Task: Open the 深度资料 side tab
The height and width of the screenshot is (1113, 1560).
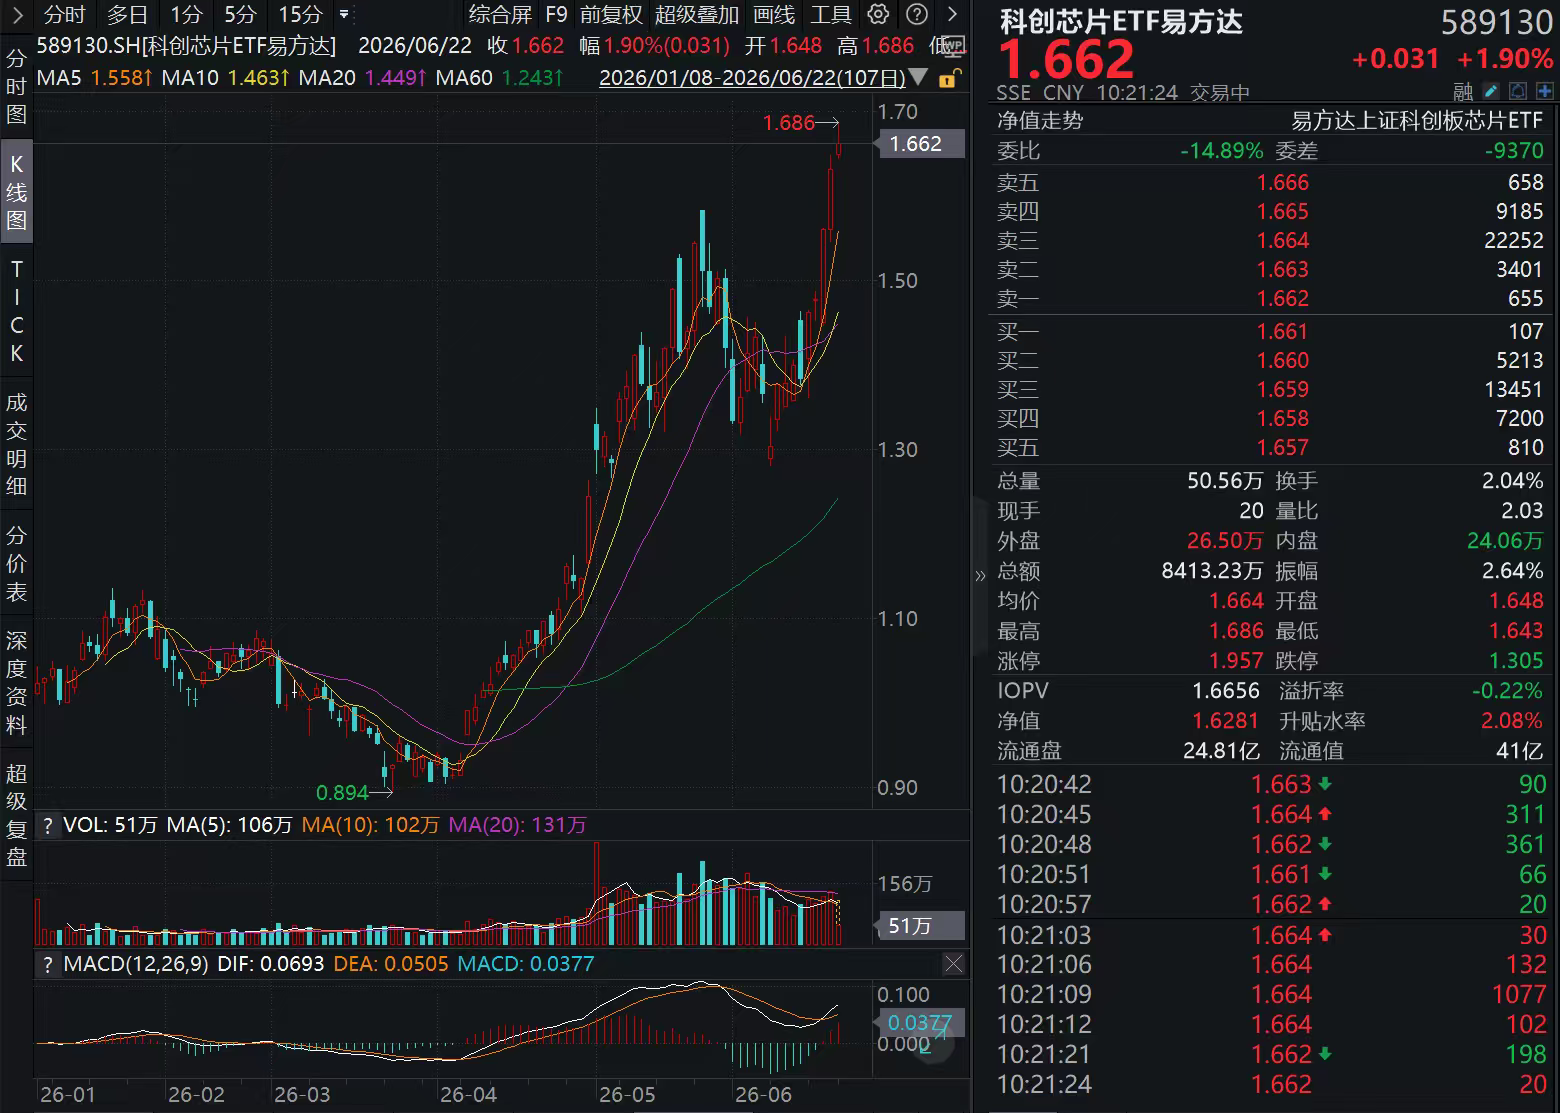Action: tap(16, 682)
